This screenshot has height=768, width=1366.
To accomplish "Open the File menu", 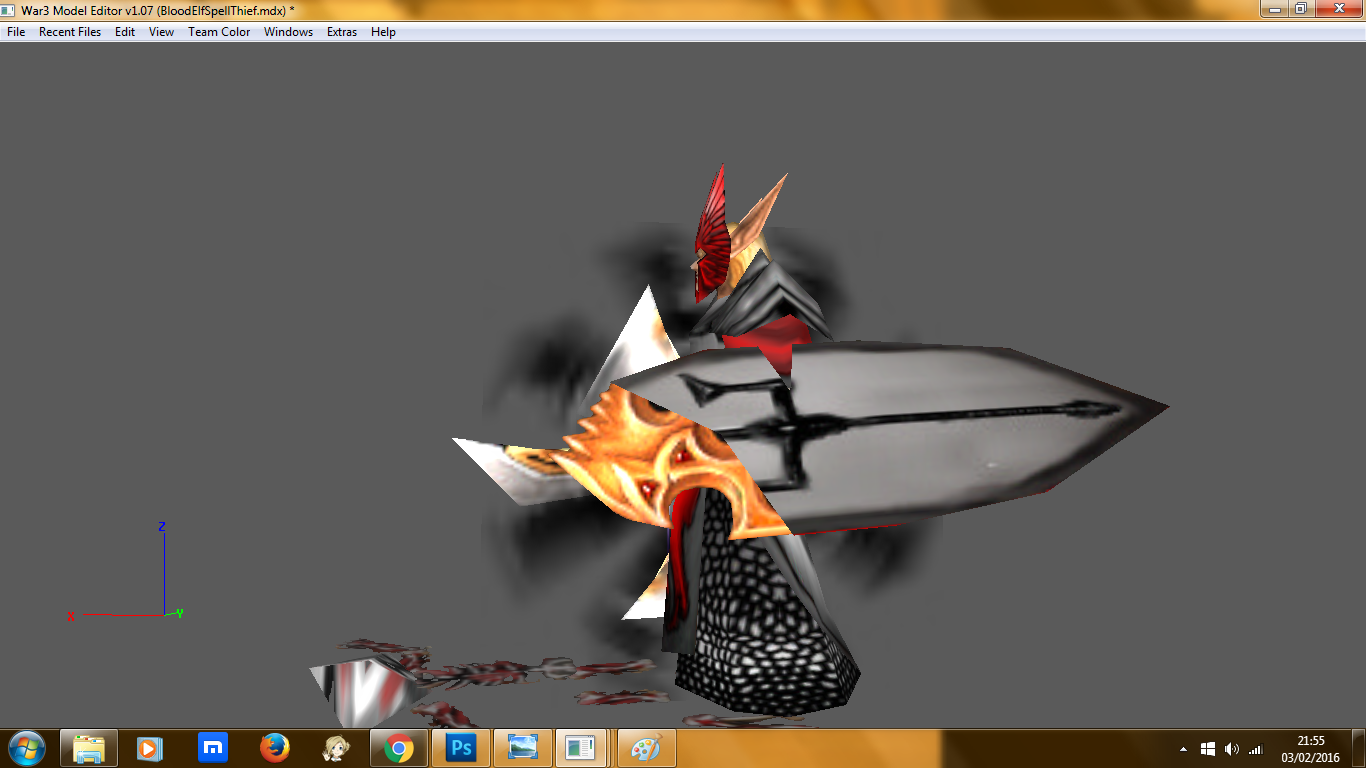I will [16, 32].
